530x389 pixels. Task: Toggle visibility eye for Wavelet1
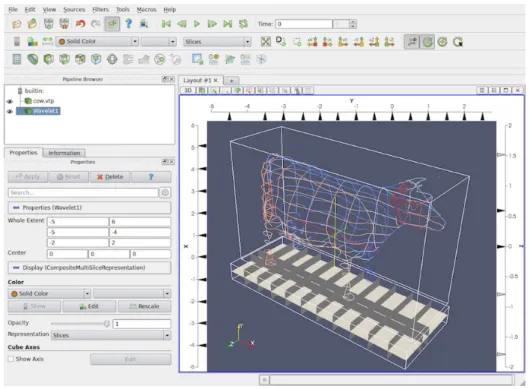point(9,111)
